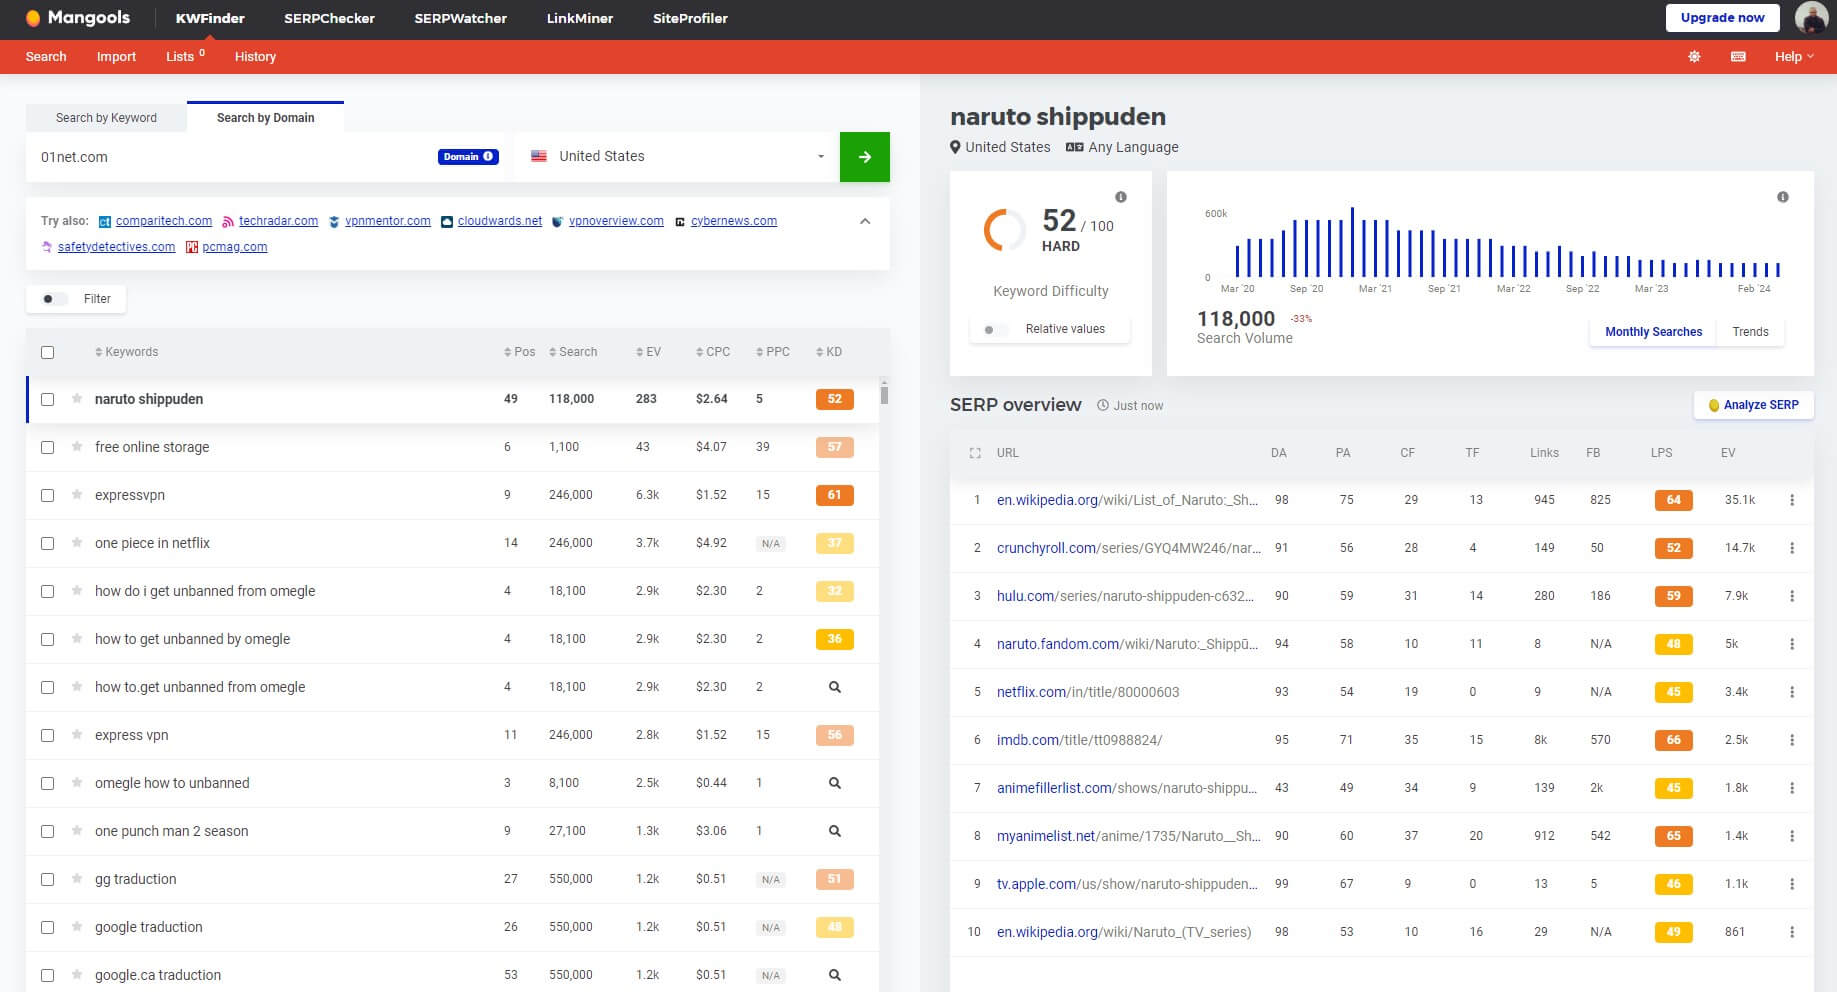Check the how do i get unbanned from omegle checkbox

[47, 591]
